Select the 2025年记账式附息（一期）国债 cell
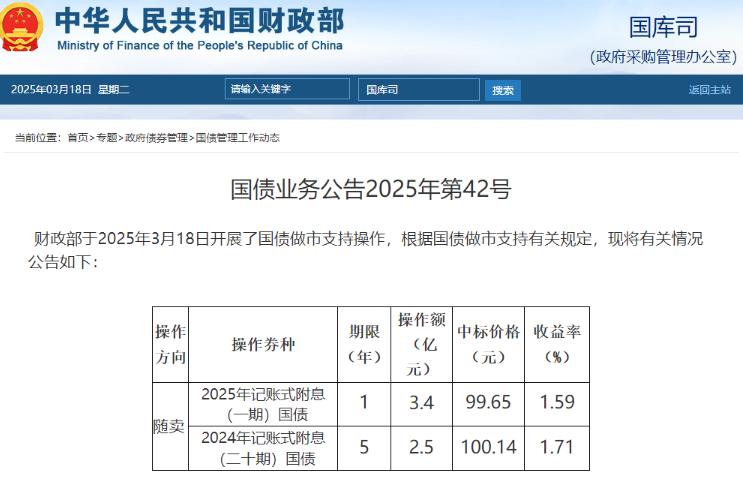This screenshot has width=743, height=489. pyautogui.click(x=263, y=404)
